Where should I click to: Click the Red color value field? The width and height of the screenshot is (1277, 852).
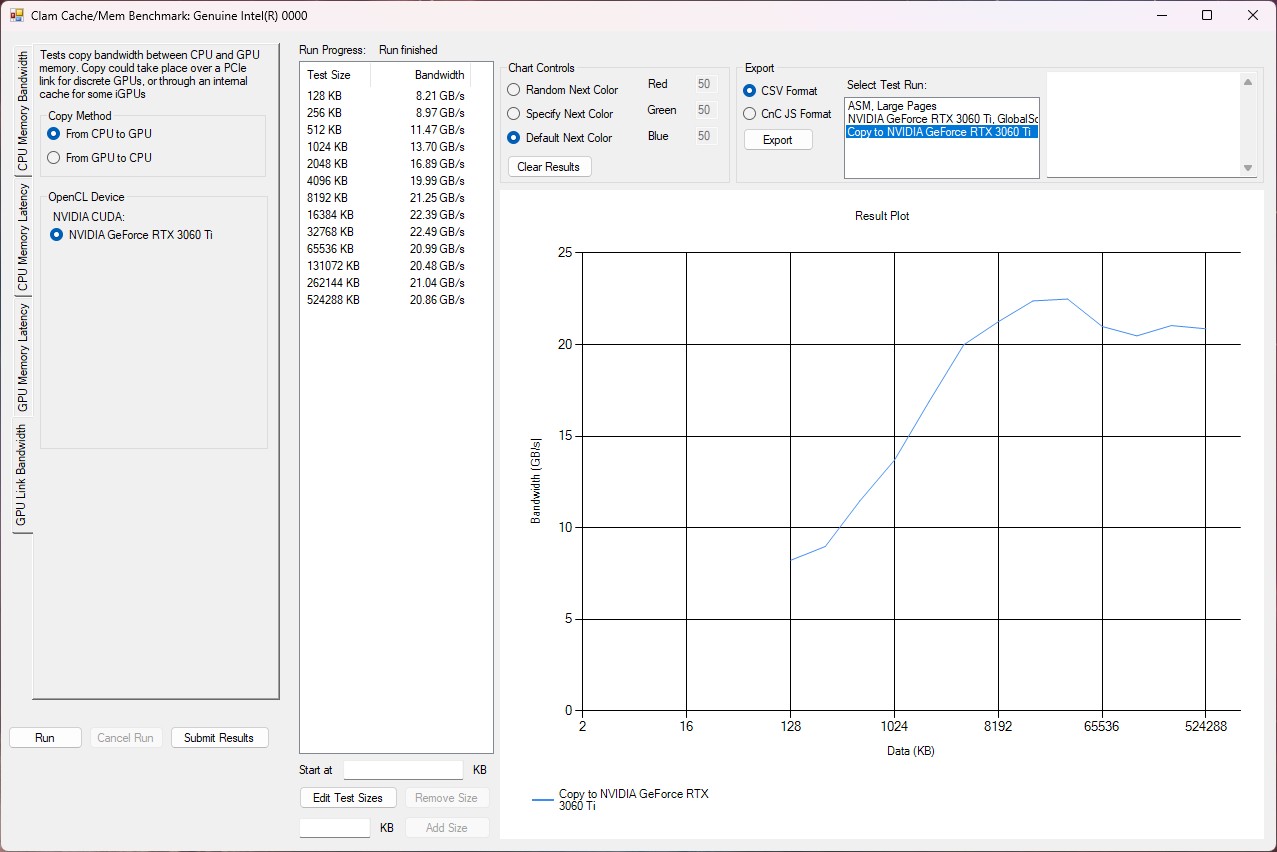[704, 85]
